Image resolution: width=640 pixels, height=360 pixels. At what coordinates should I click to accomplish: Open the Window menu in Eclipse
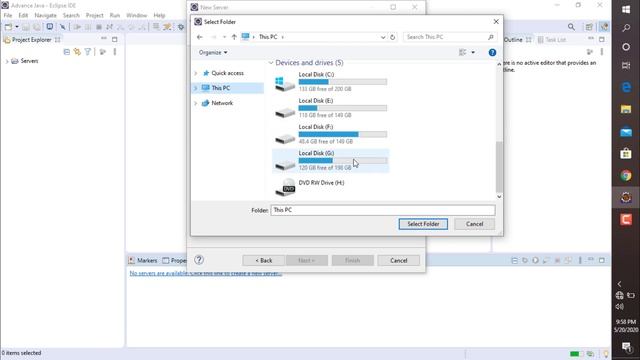click(136, 15)
